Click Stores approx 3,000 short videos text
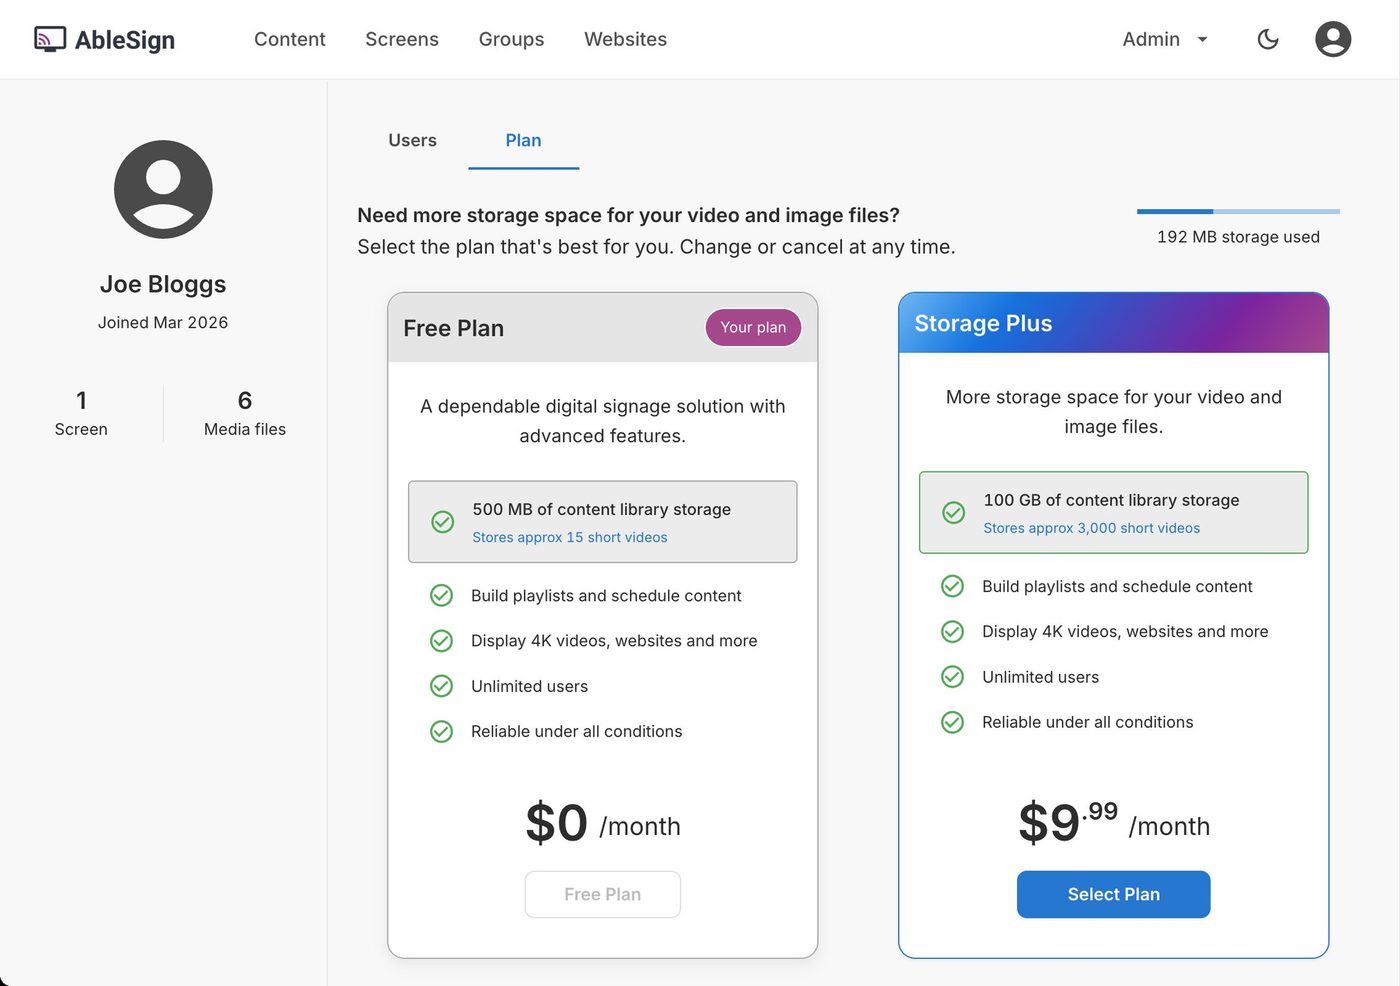Image resolution: width=1400 pixels, height=986 pixels. point(1091,528)
